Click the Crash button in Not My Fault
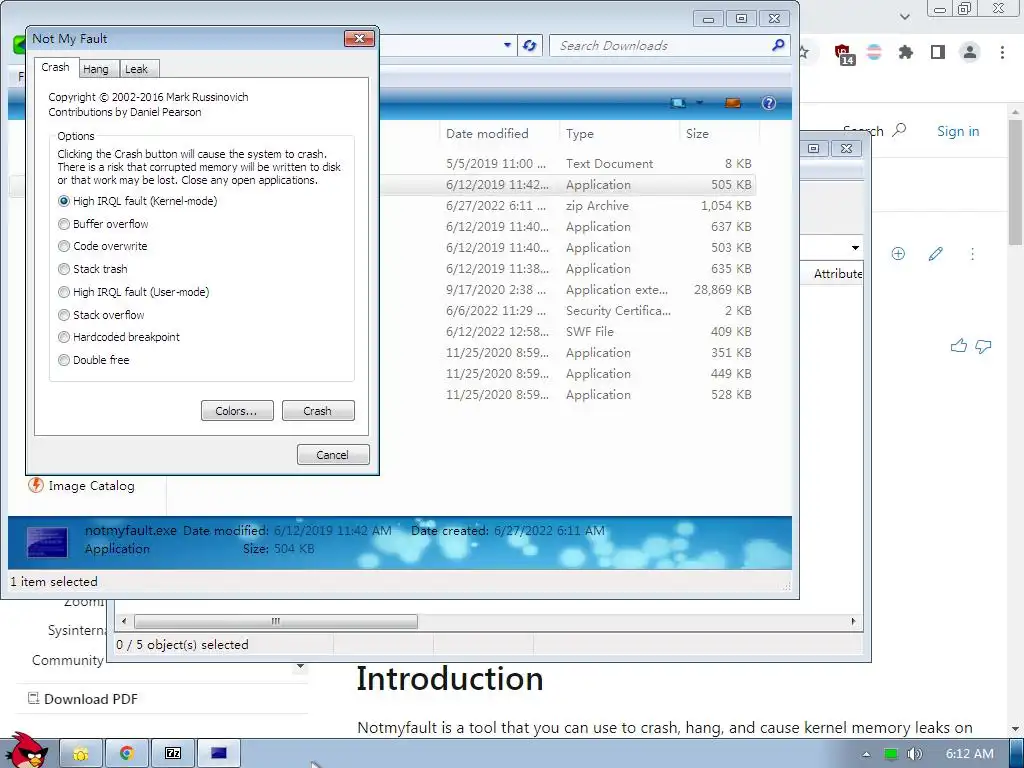Screen dimensions: 1024x768 (318, 411)
